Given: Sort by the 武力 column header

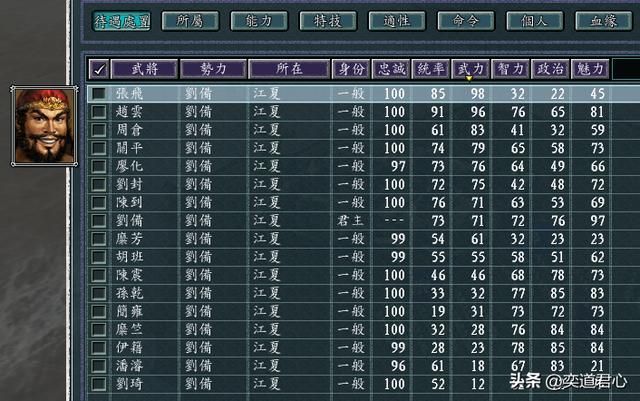Looking at the screenshot, I should point(471,69).
